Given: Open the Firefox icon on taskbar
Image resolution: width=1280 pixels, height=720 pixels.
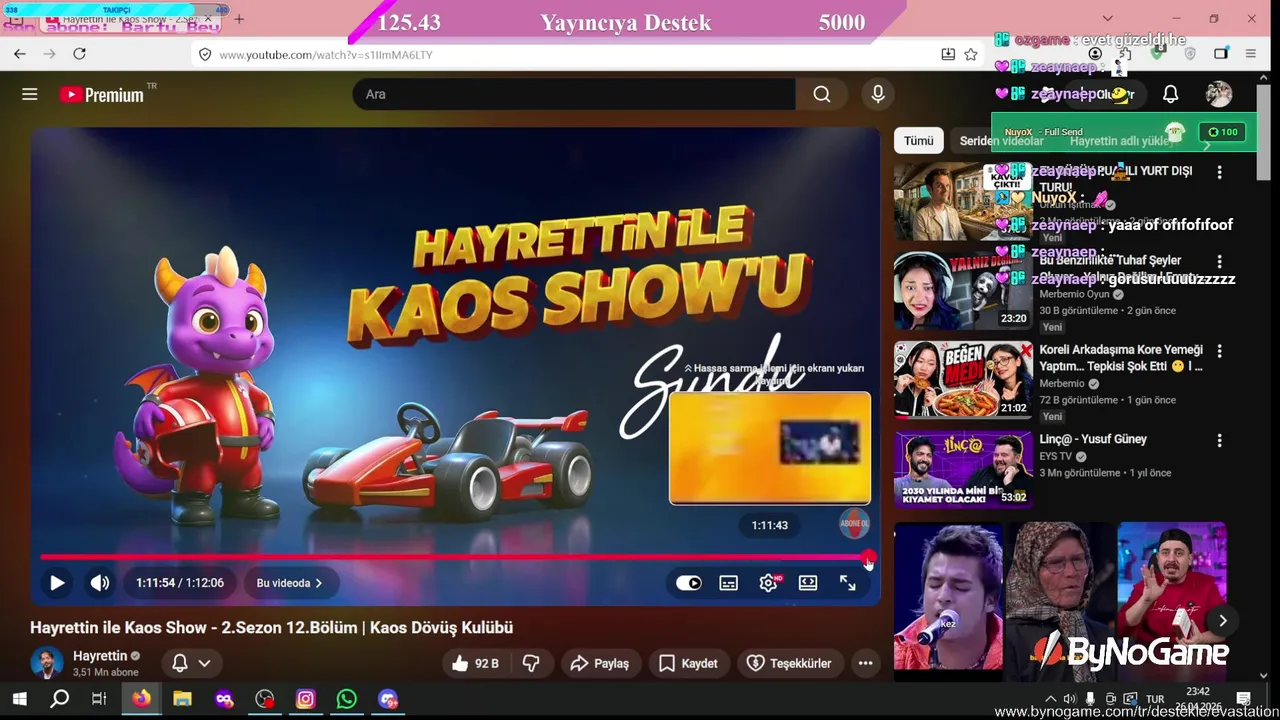Looking at the screenshot, I should click(x=141, y=699).
